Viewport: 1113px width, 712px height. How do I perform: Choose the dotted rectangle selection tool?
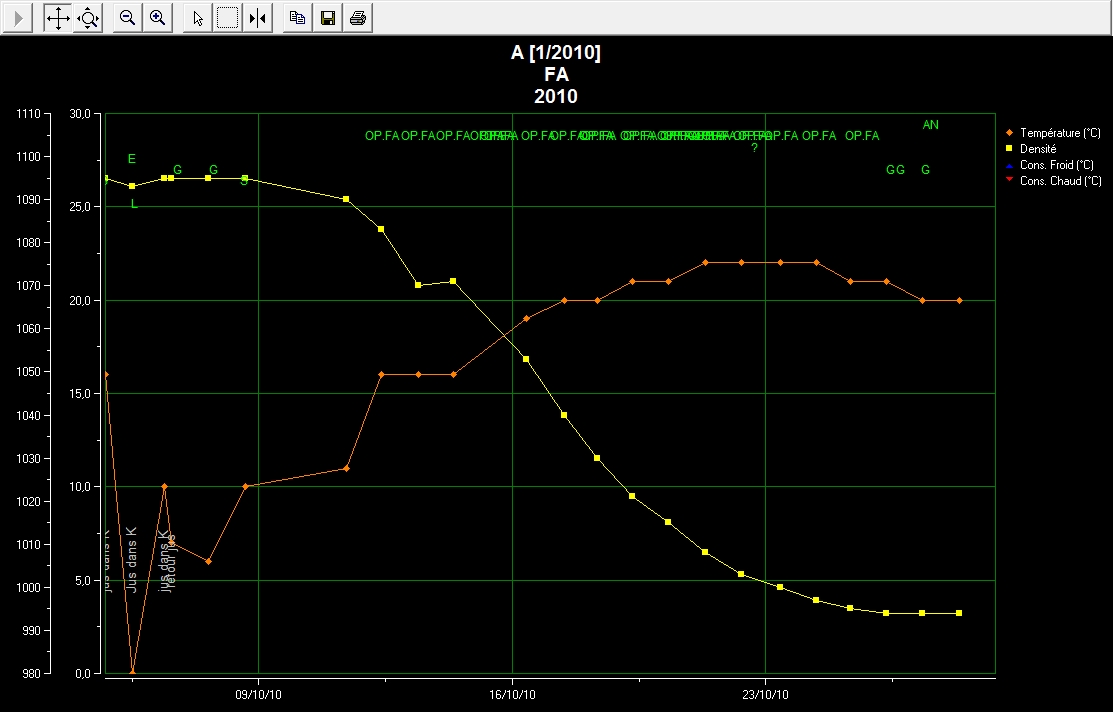coord(228,17)
